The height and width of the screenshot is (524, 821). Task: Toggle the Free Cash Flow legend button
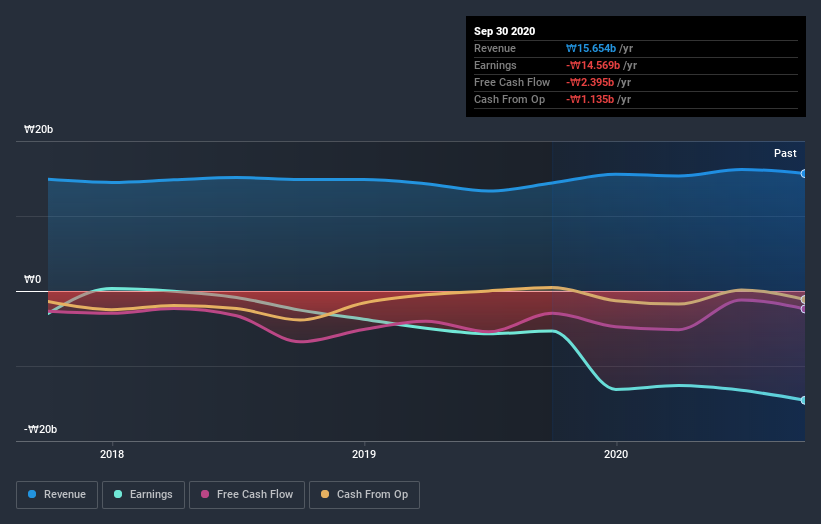pyautogui.click(x=247, y=495)
